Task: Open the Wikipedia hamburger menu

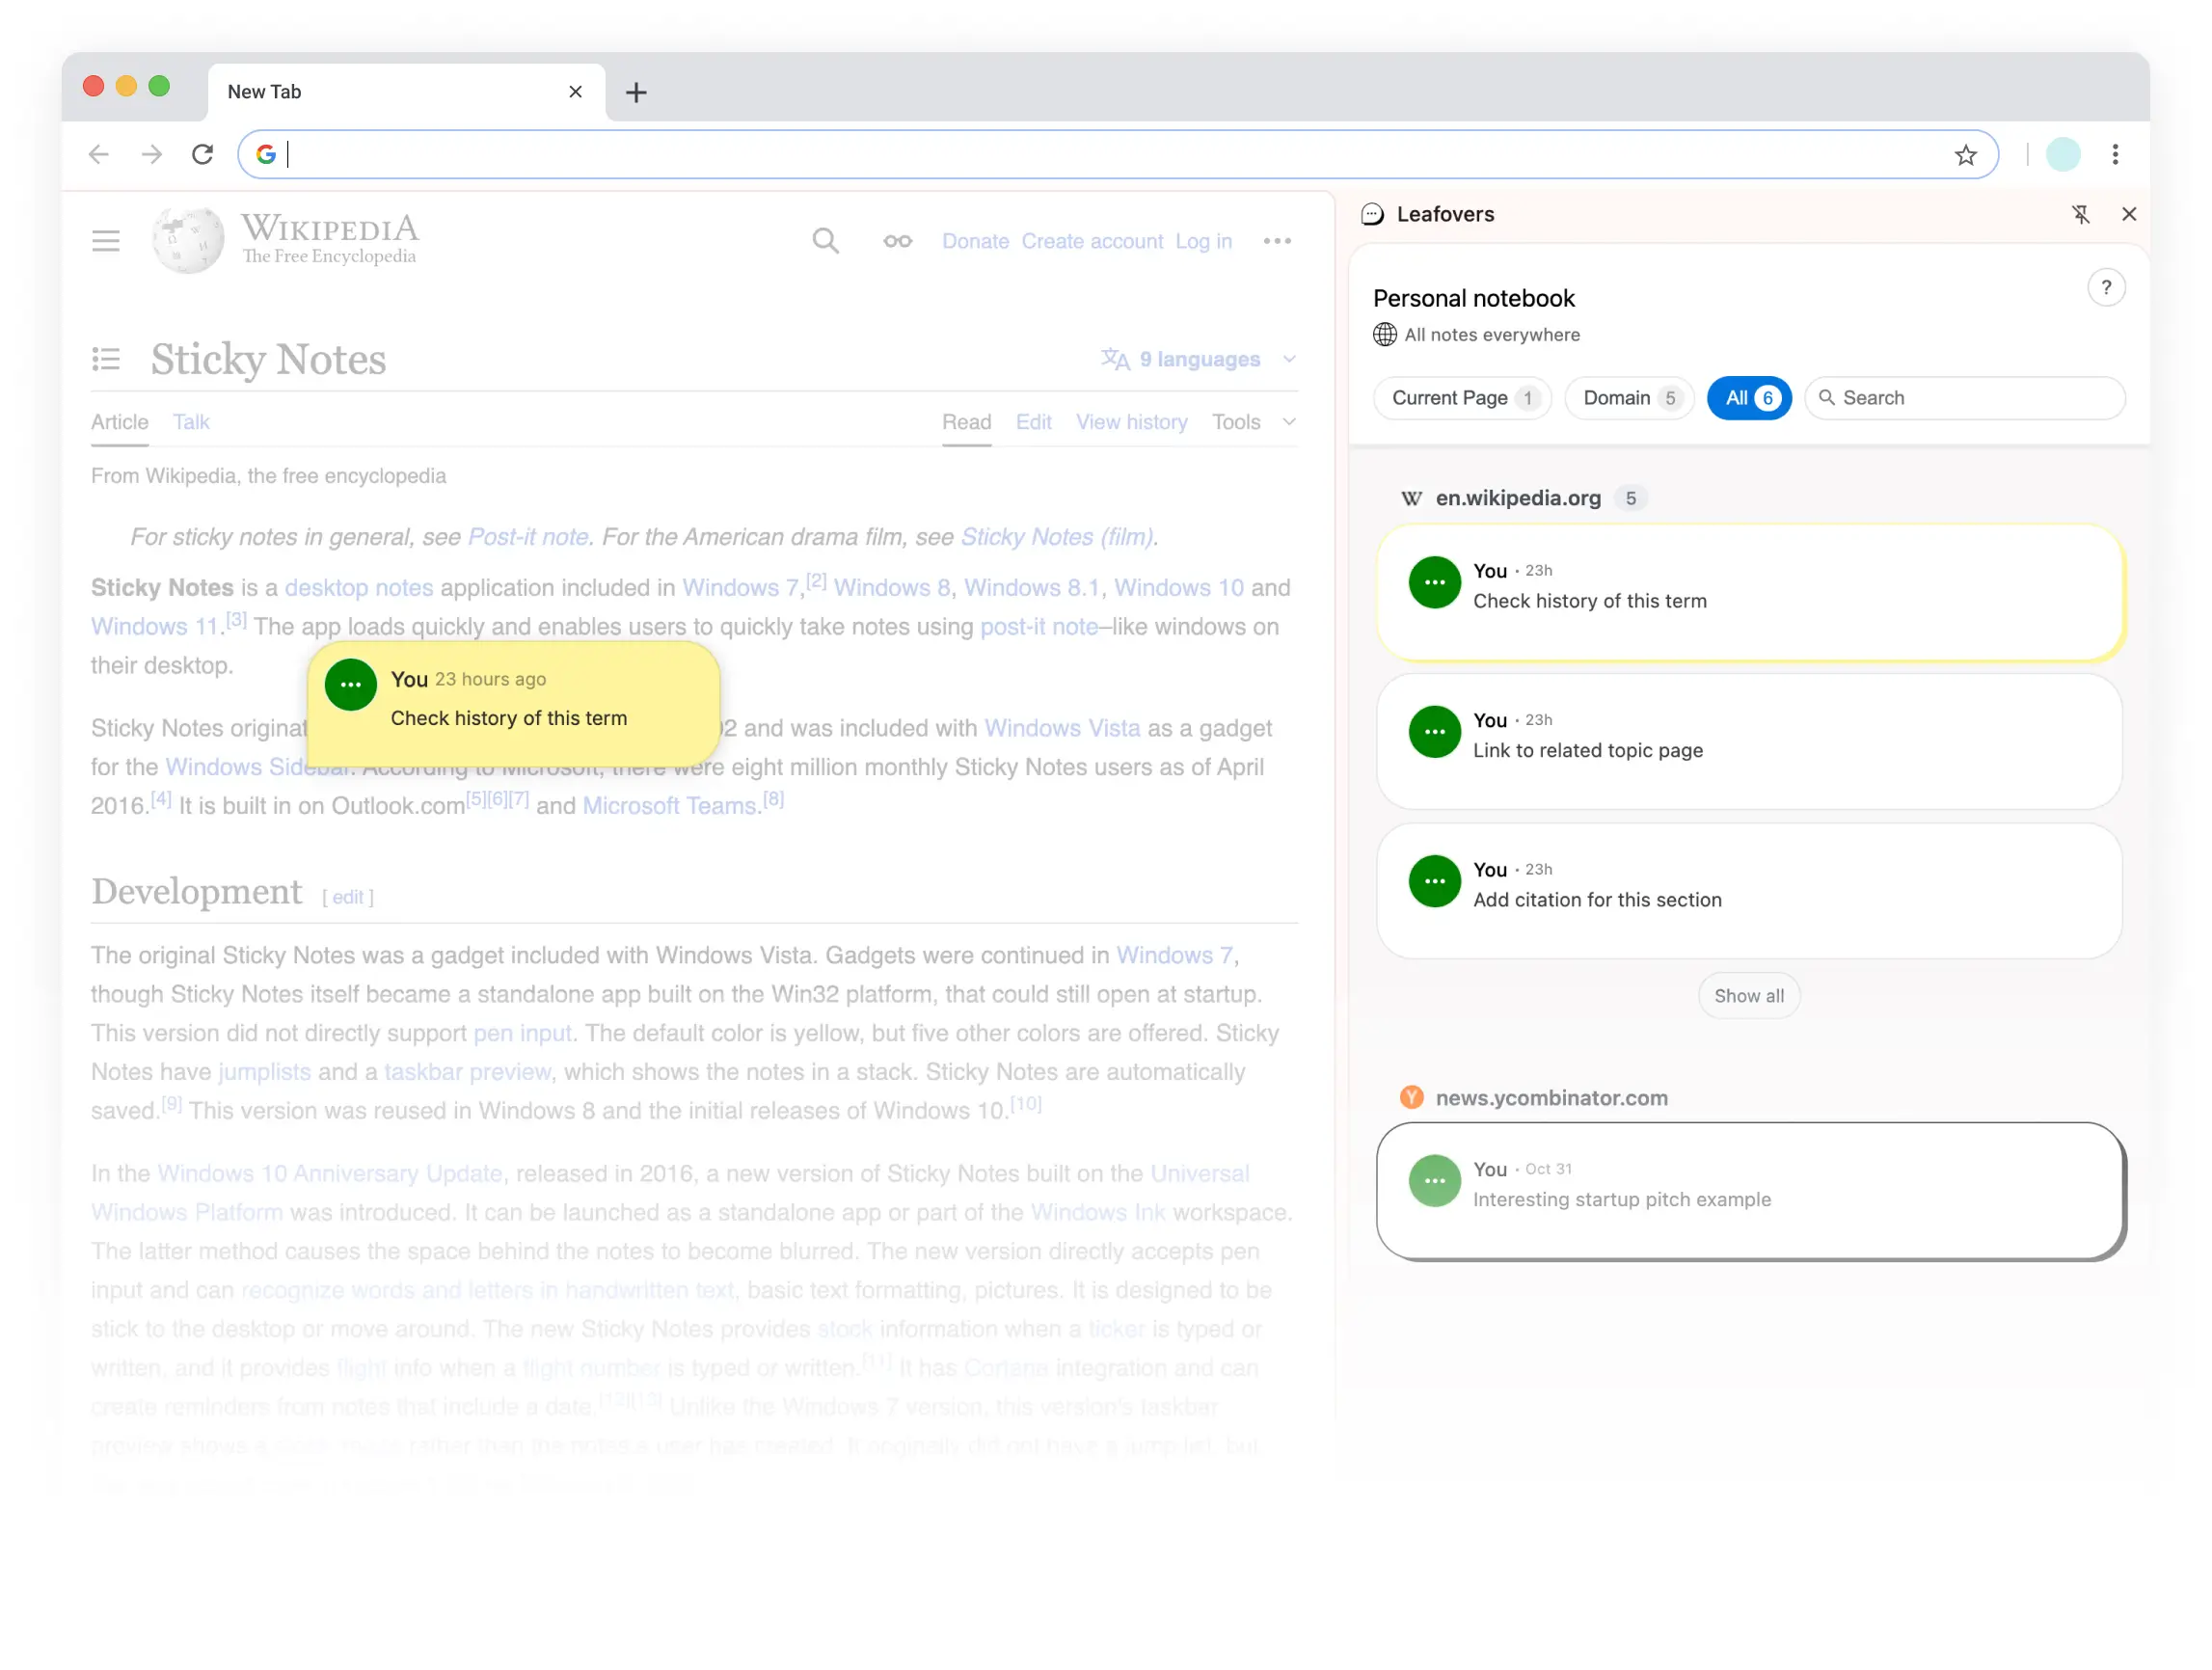Action: click(x=105, y=240)
